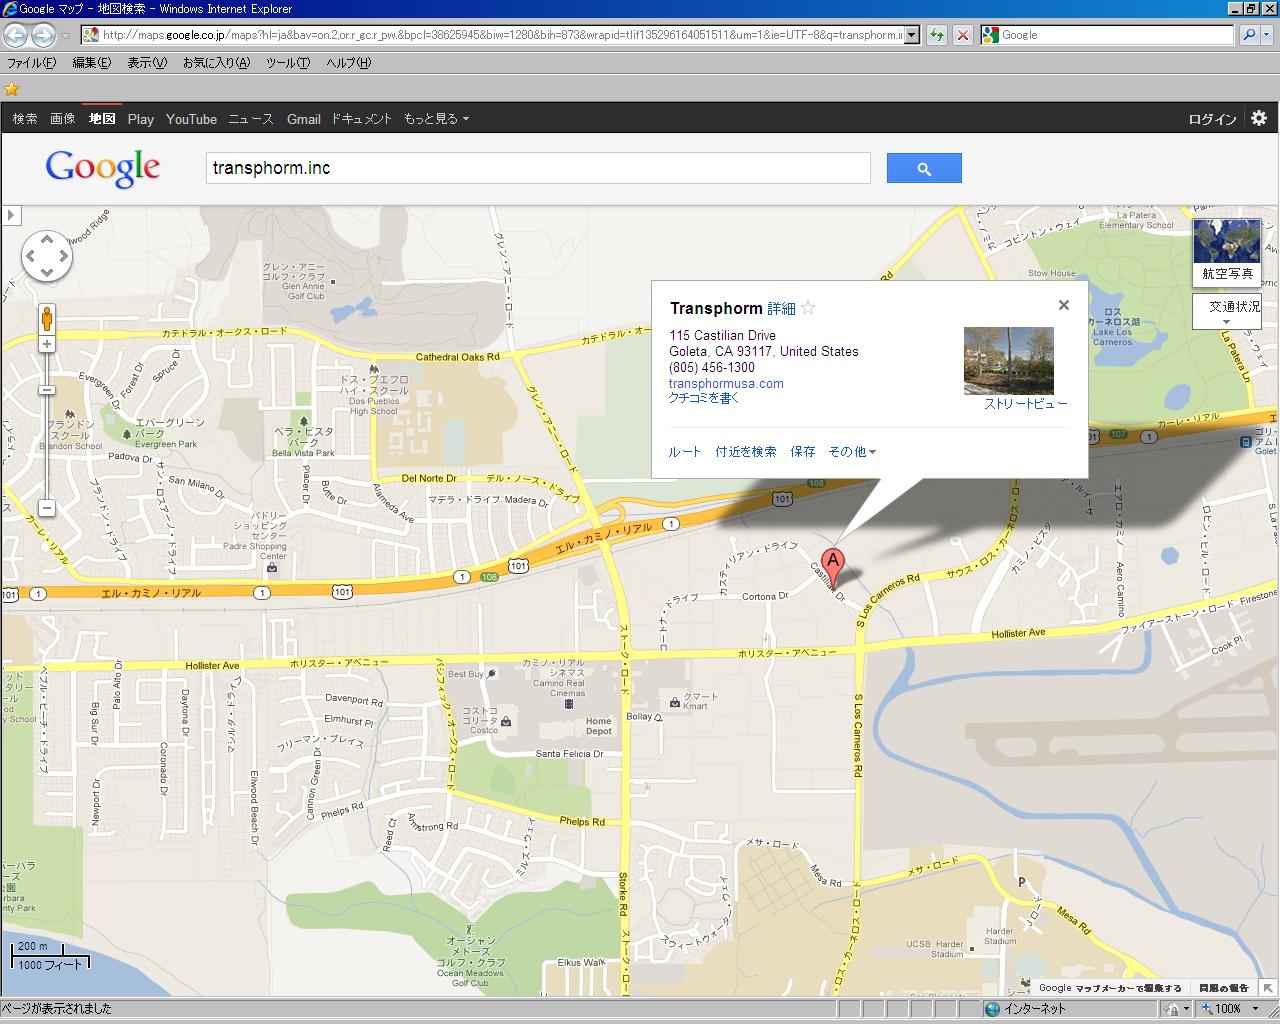
Task: Click the street view thumbnail photo
Action: (x=1008, y=361)
